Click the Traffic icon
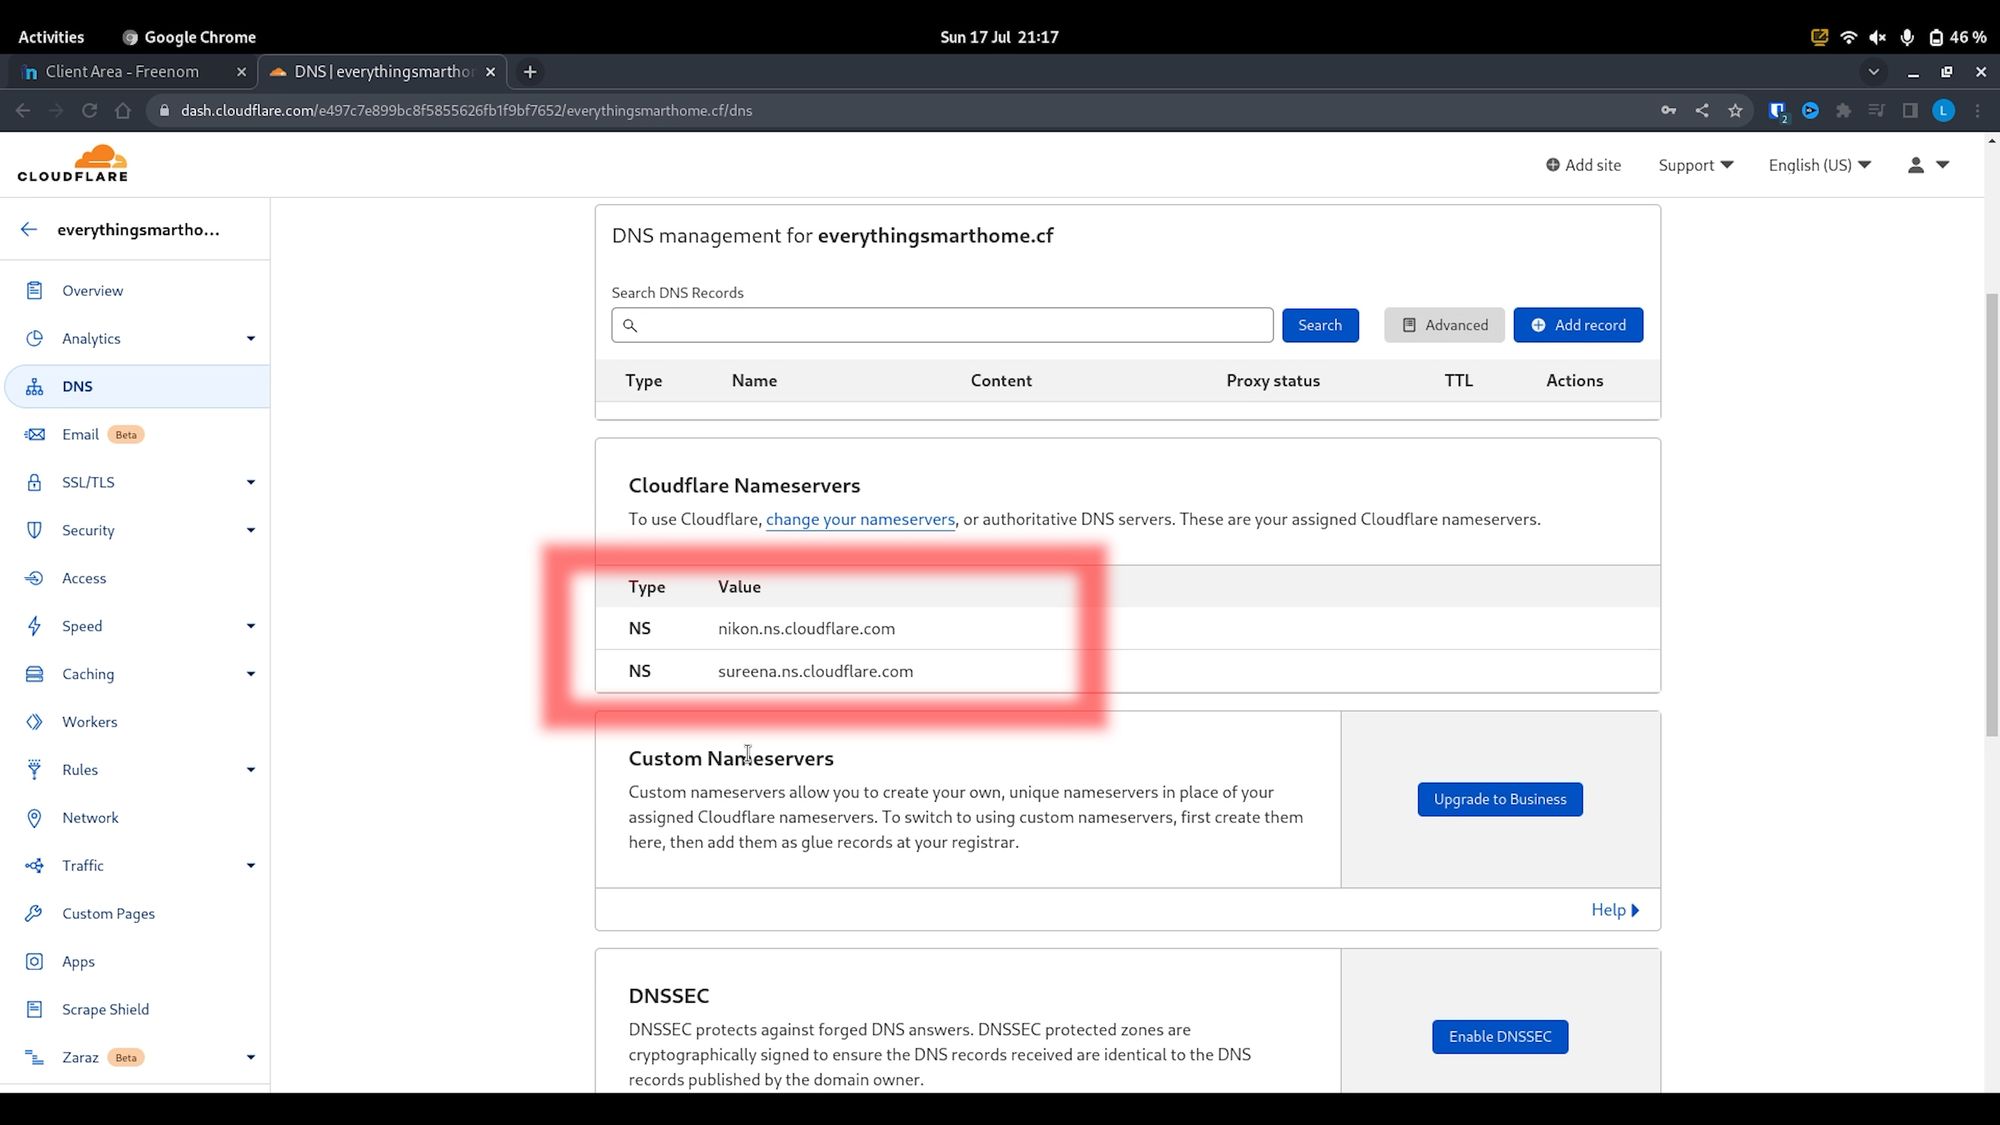Viewport: 2000px width, 1125px height. tap(34, 866)
